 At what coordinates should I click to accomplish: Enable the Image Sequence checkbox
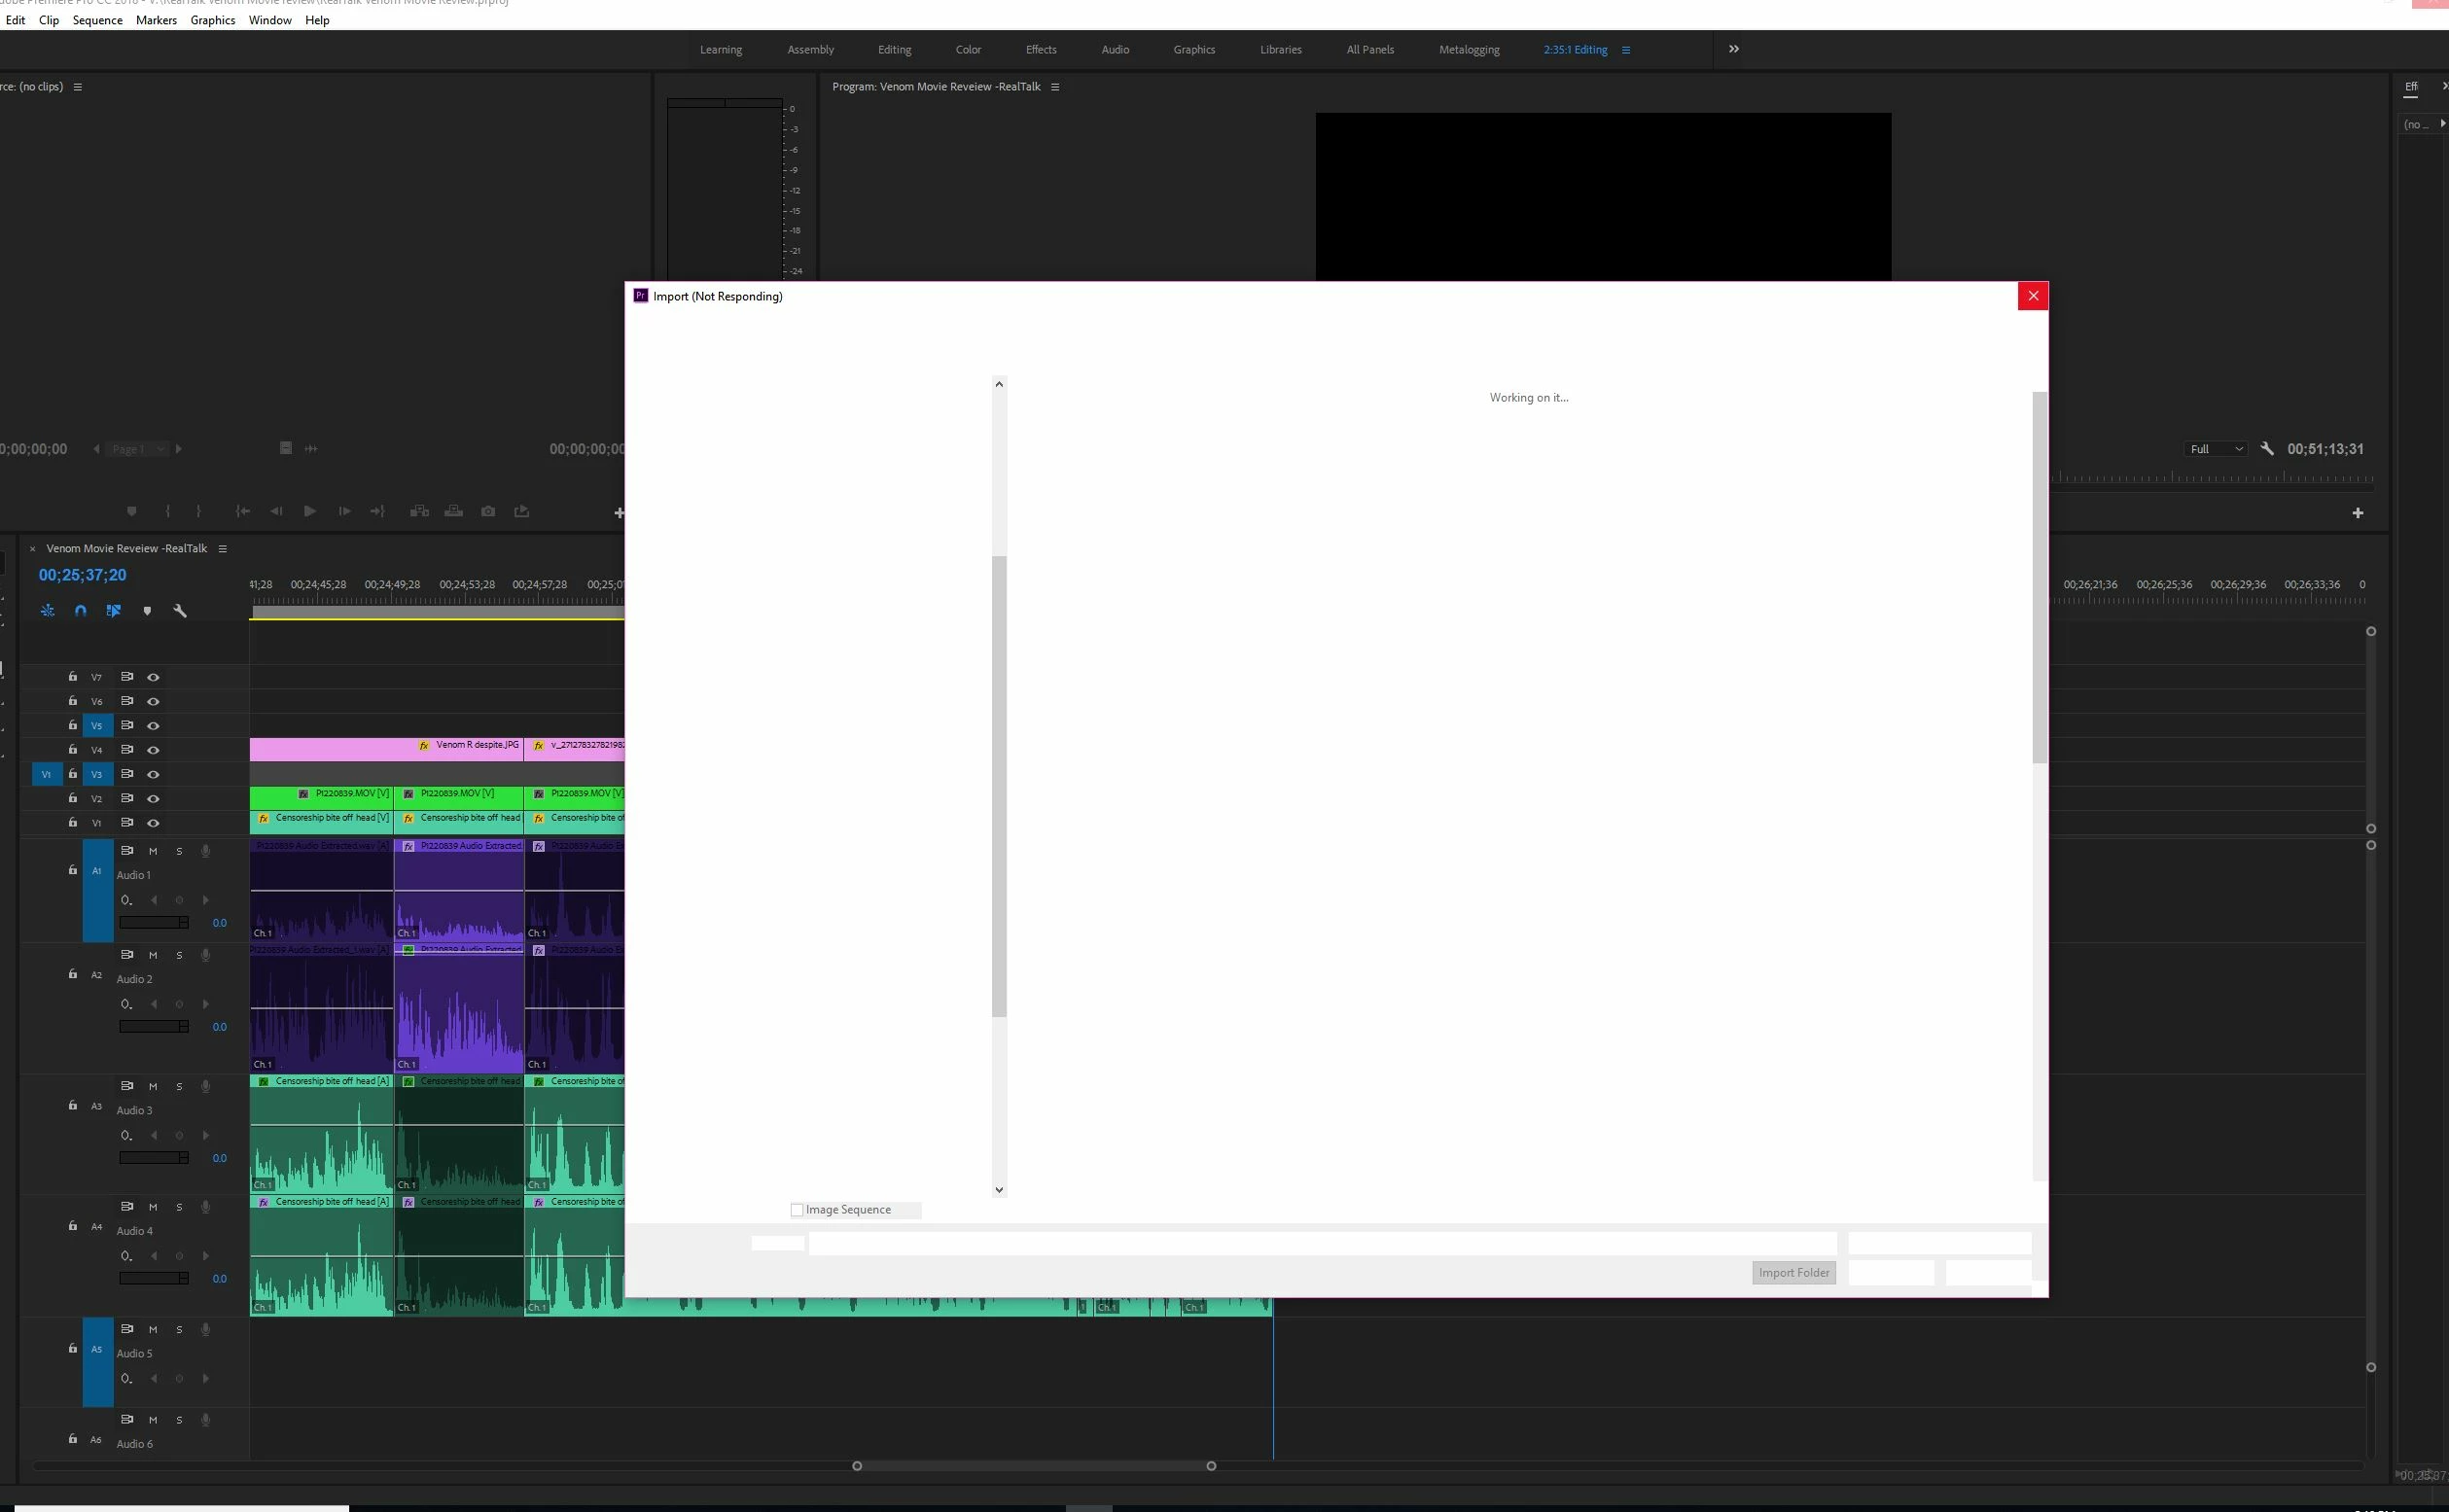pos(797,1209)
